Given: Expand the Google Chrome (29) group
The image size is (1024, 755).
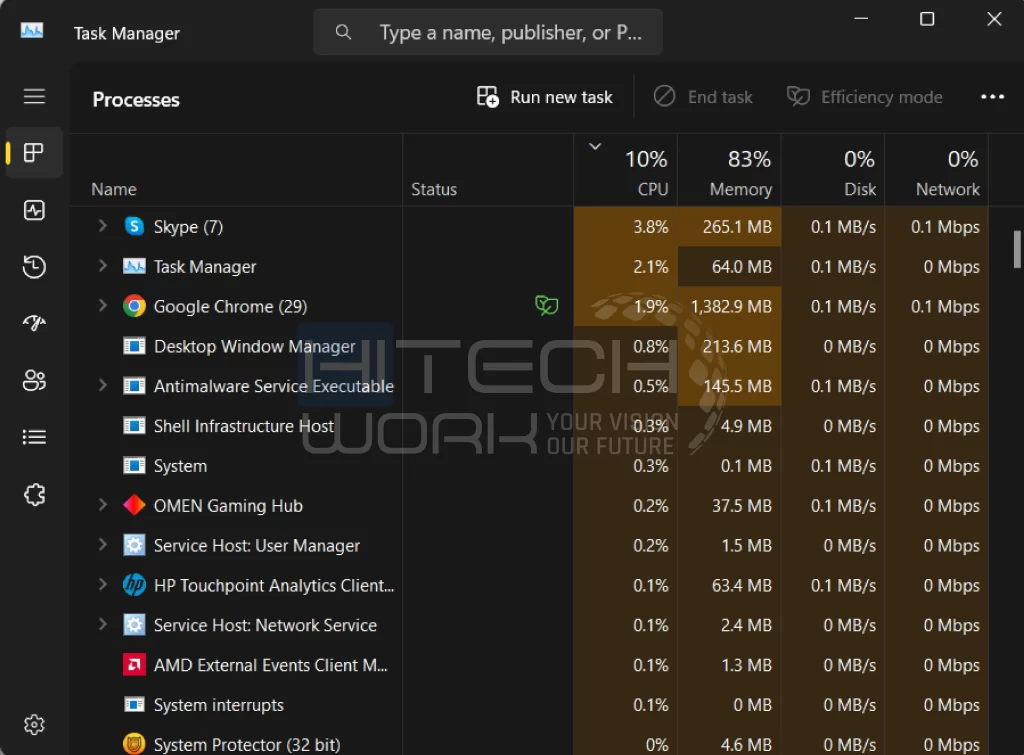Looking at the screenshot, I should tap(103, 306).
